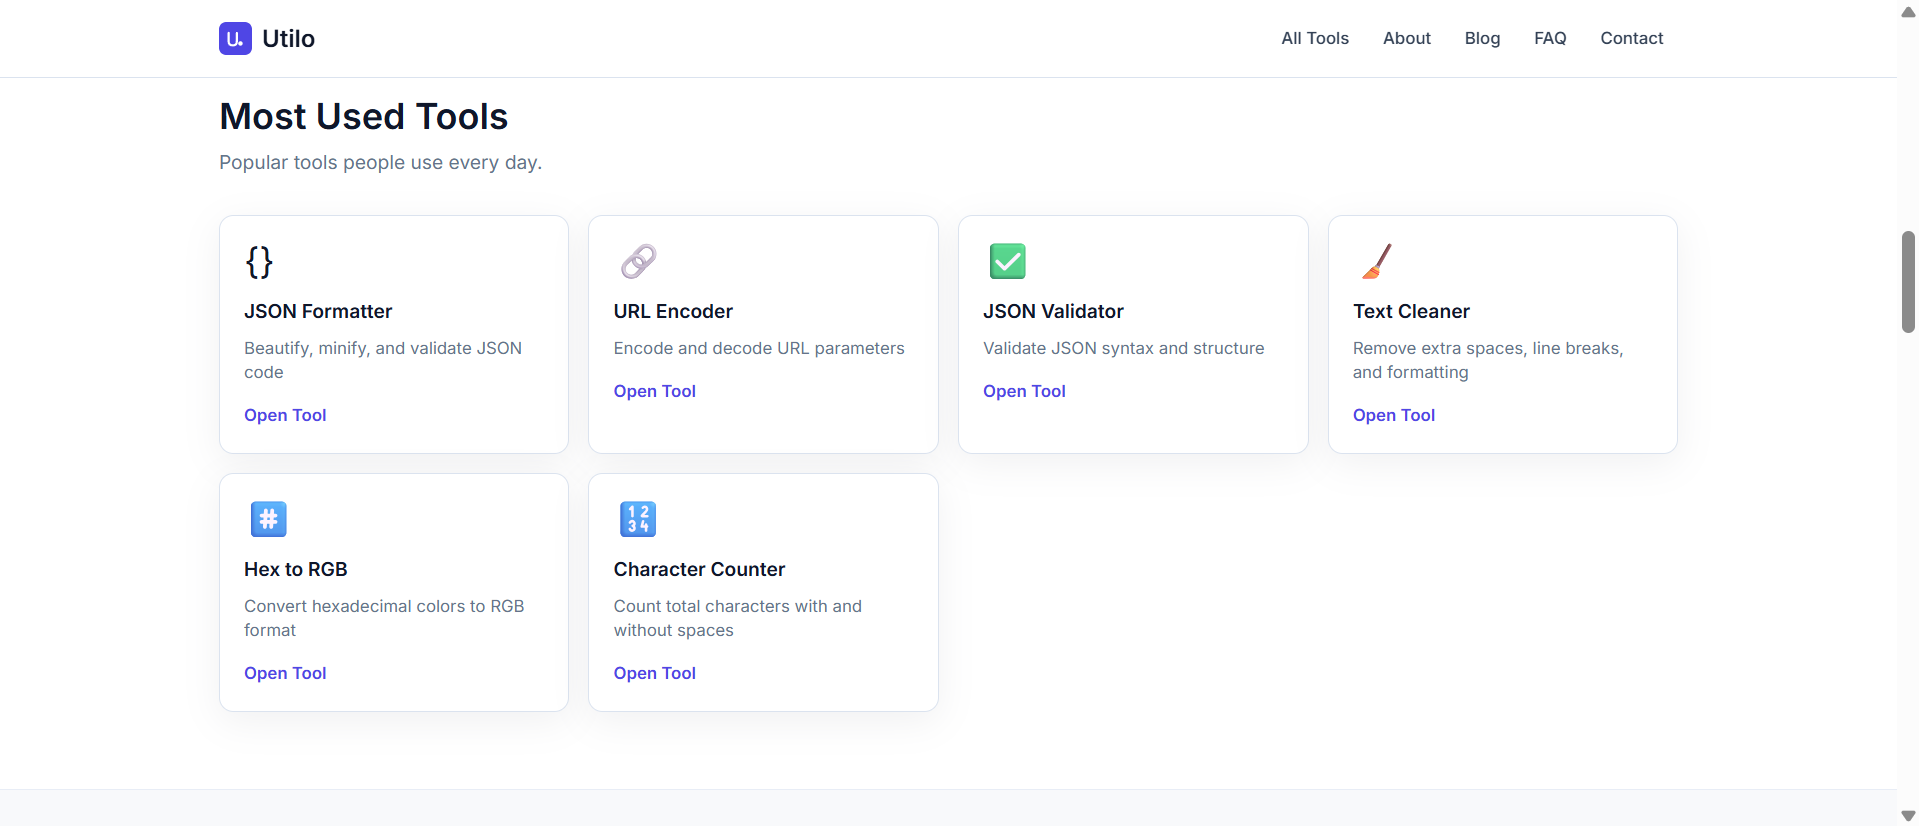Click the Text Cleaner card title
Viewport: 1919px width, 826px height.
pos(1411,311)
